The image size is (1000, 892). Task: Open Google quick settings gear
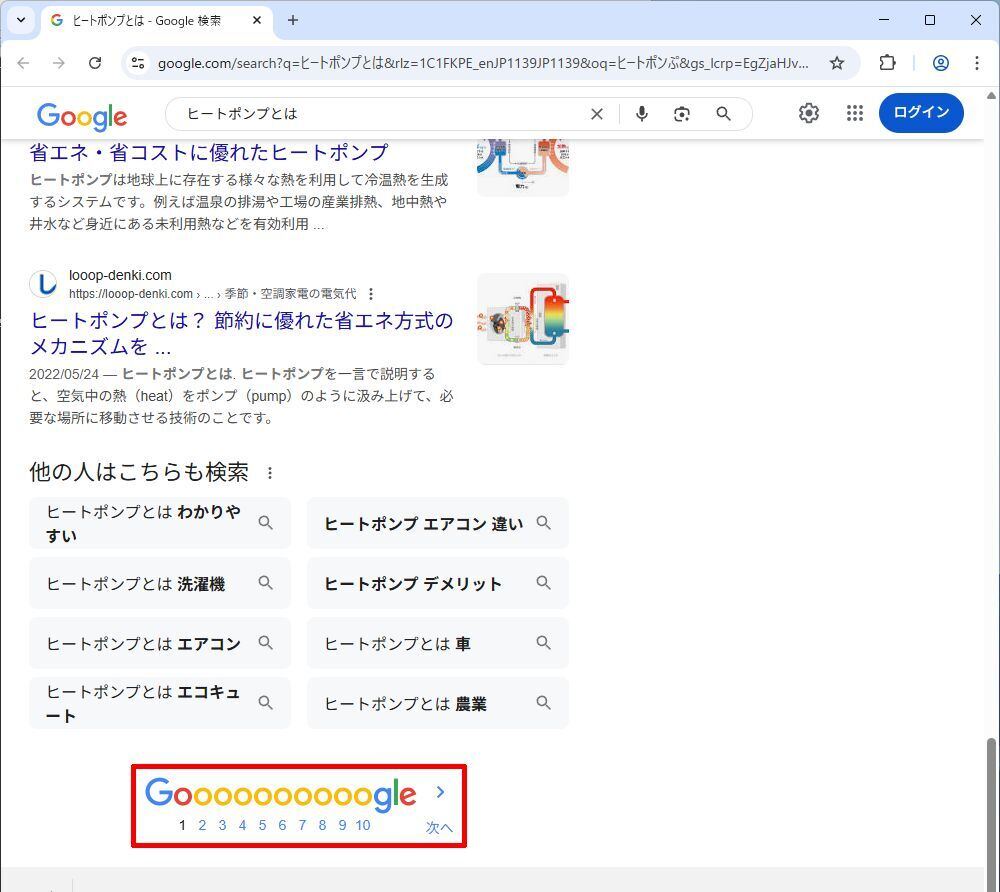(x=809, y=113)
